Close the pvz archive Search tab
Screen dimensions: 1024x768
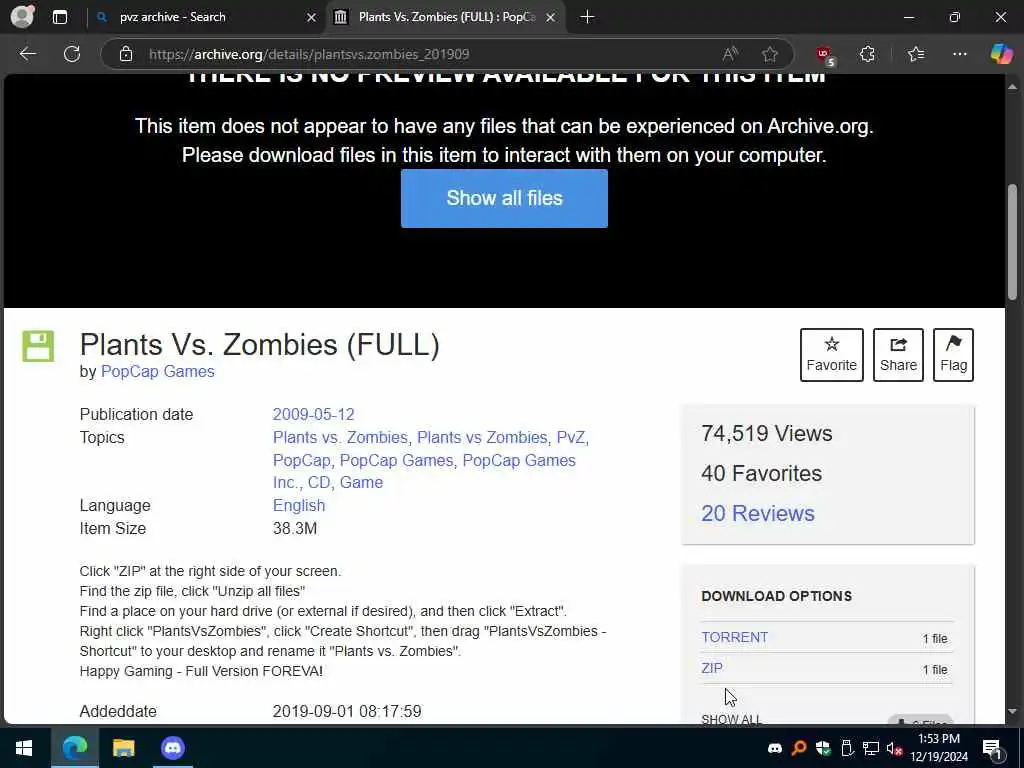[312, 18]
